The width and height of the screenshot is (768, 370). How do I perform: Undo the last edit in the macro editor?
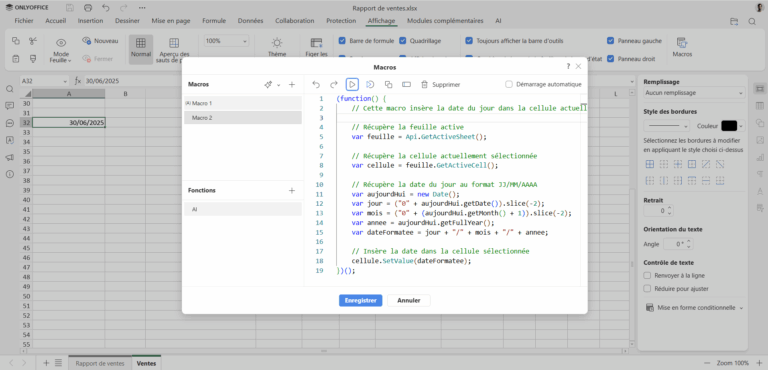pyautogui.click(x=316, y=84)
